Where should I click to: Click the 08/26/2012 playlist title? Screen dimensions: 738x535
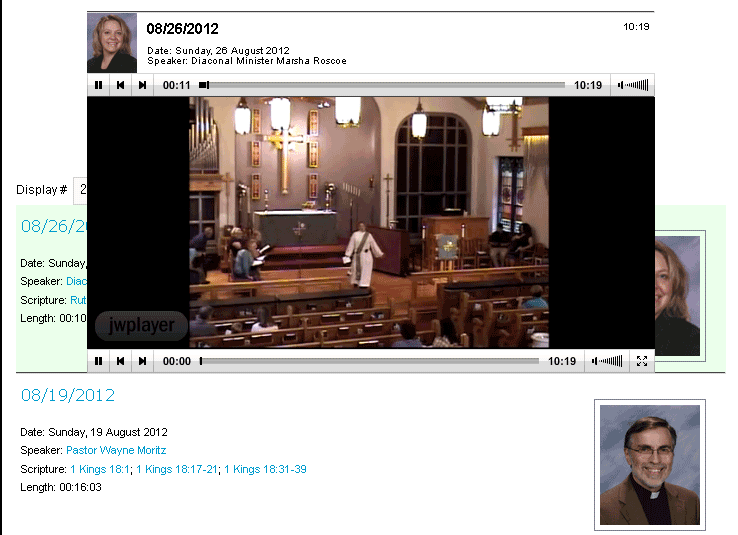point(183,29)
